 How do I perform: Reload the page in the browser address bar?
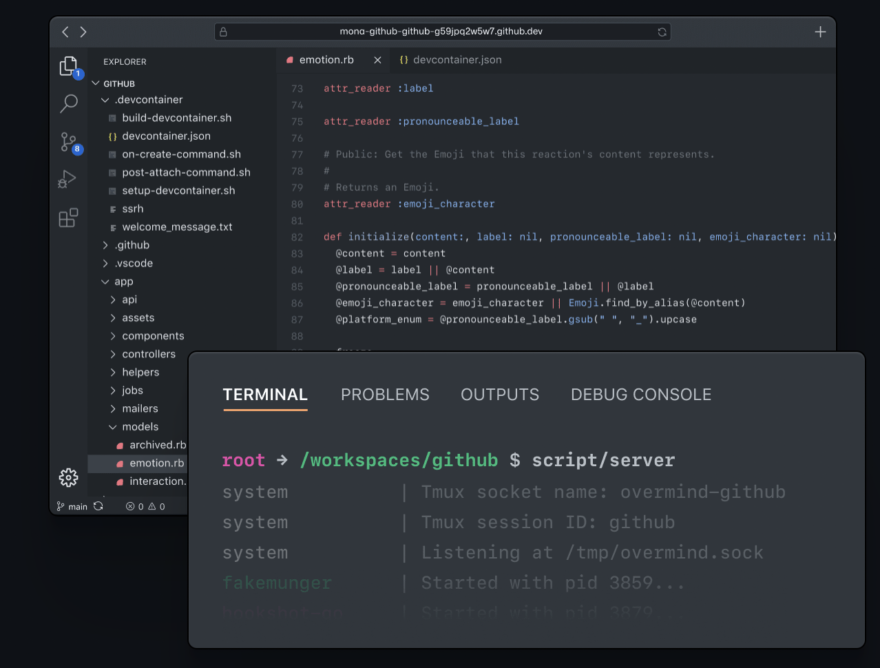pyautogui.click(x=662, y=31)
